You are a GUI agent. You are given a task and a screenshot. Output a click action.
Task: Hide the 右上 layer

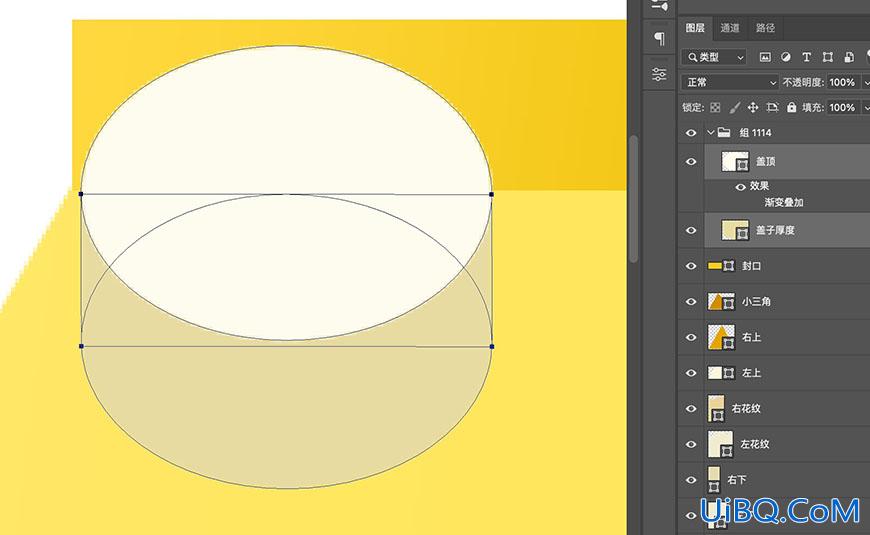tap(691, 337)
